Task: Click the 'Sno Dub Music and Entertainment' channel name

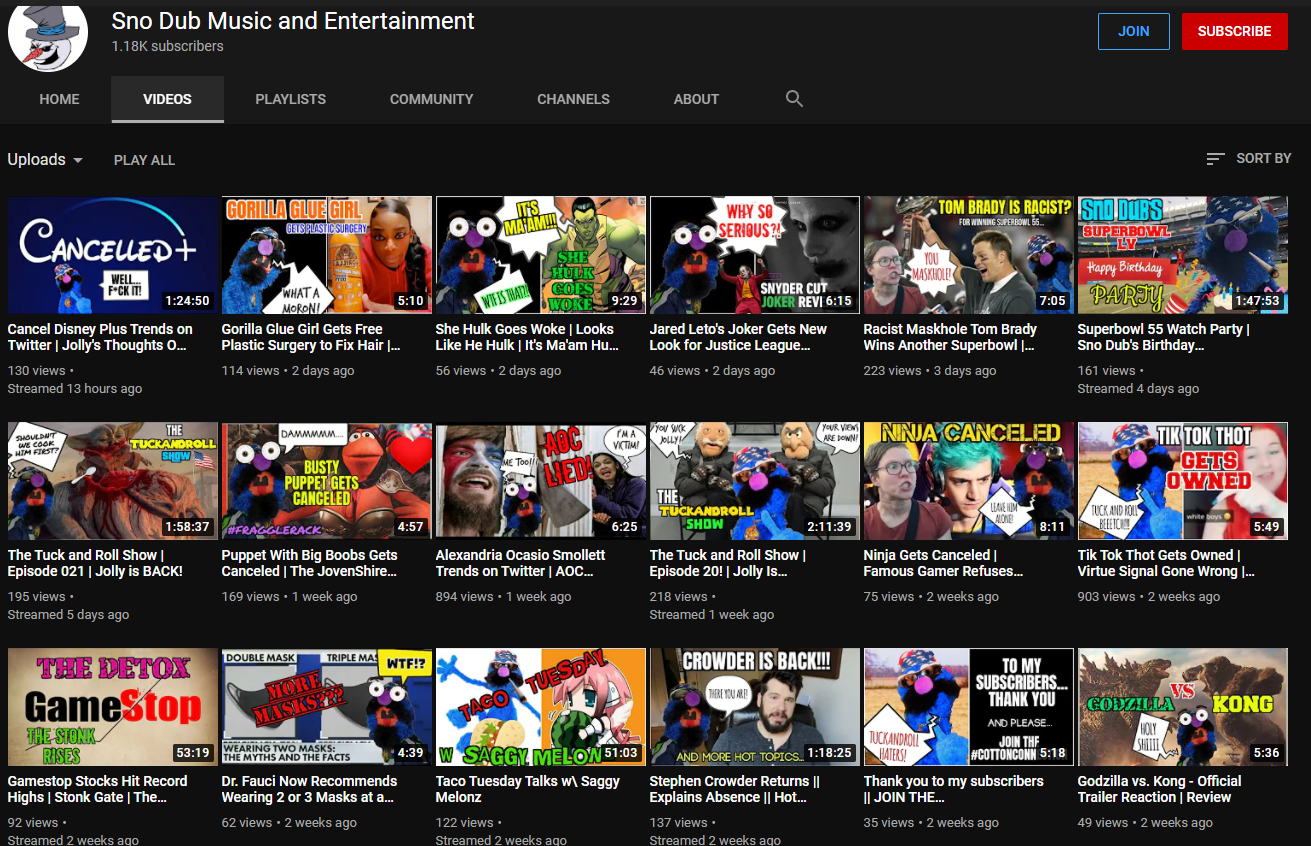Action: coord(293,20)
